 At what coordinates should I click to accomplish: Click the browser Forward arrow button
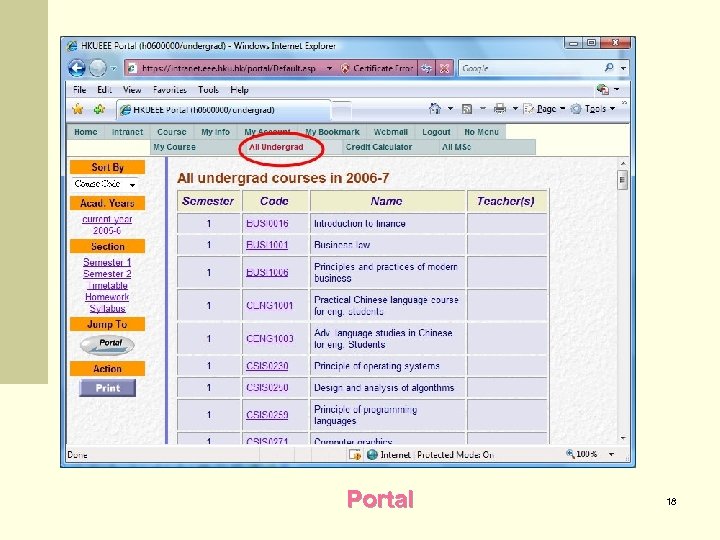(x=98, y=68)
